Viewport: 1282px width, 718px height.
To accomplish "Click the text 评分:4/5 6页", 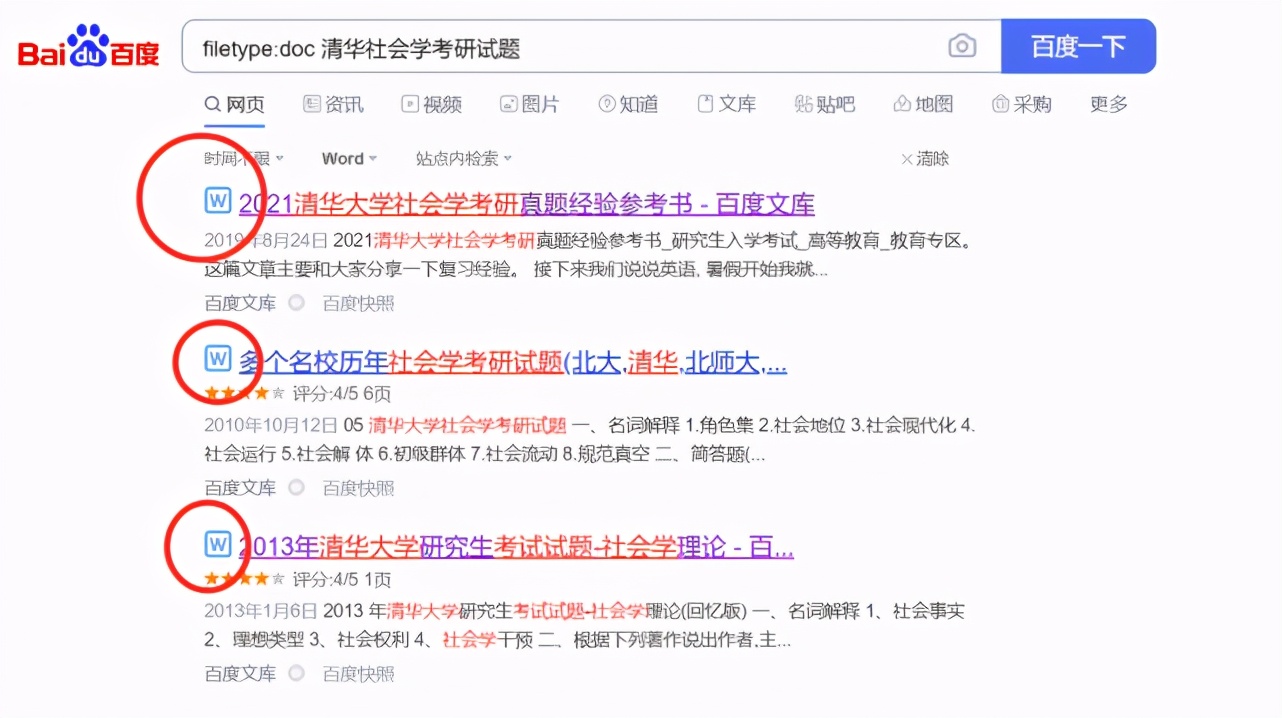I will pos(342,394).
